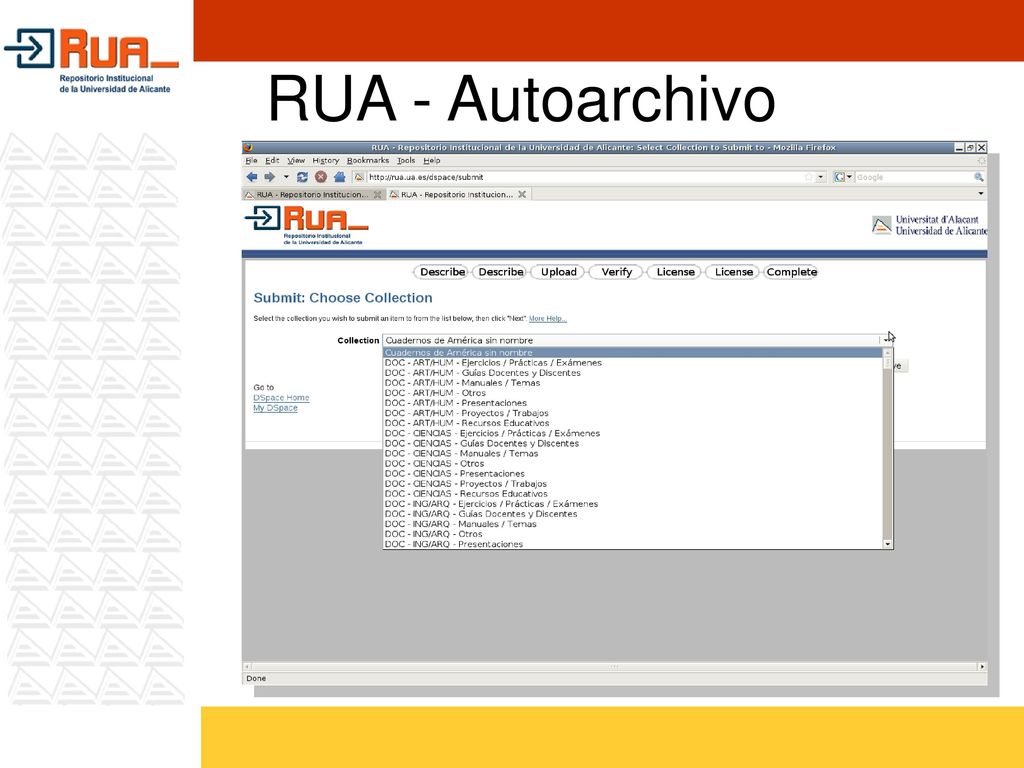Open the list-all-tabs arrow on the tab bar
Viewport: 1024px width, 768px height.
coord(980,194)
